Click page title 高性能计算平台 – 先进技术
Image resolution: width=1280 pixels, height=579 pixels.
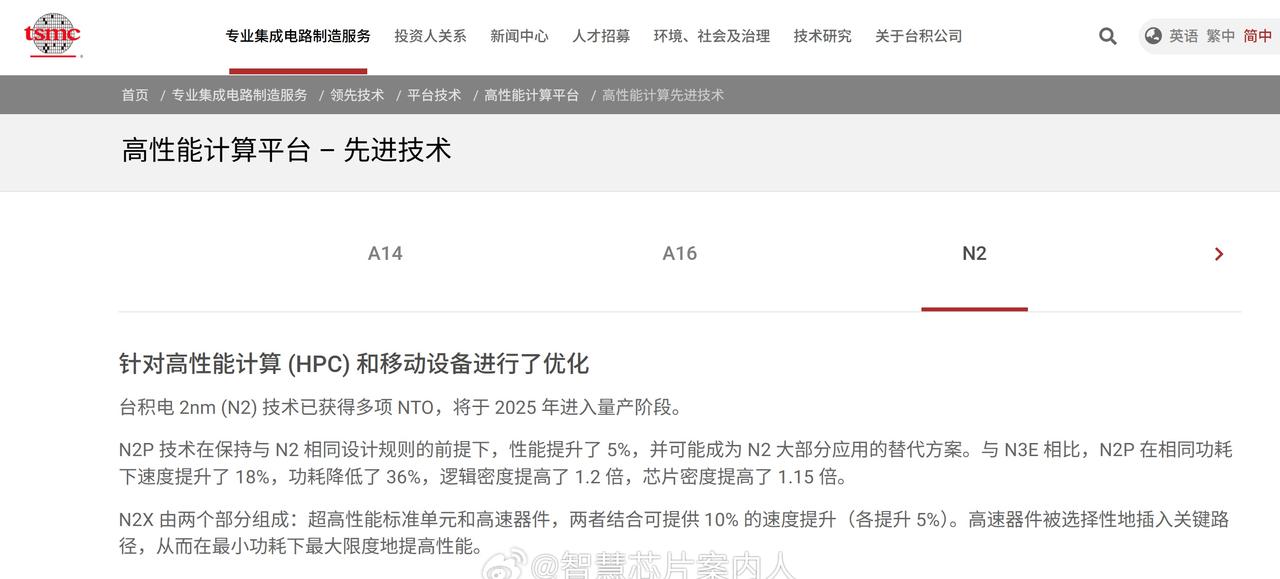pyautogui.click(x=287, y=150)
